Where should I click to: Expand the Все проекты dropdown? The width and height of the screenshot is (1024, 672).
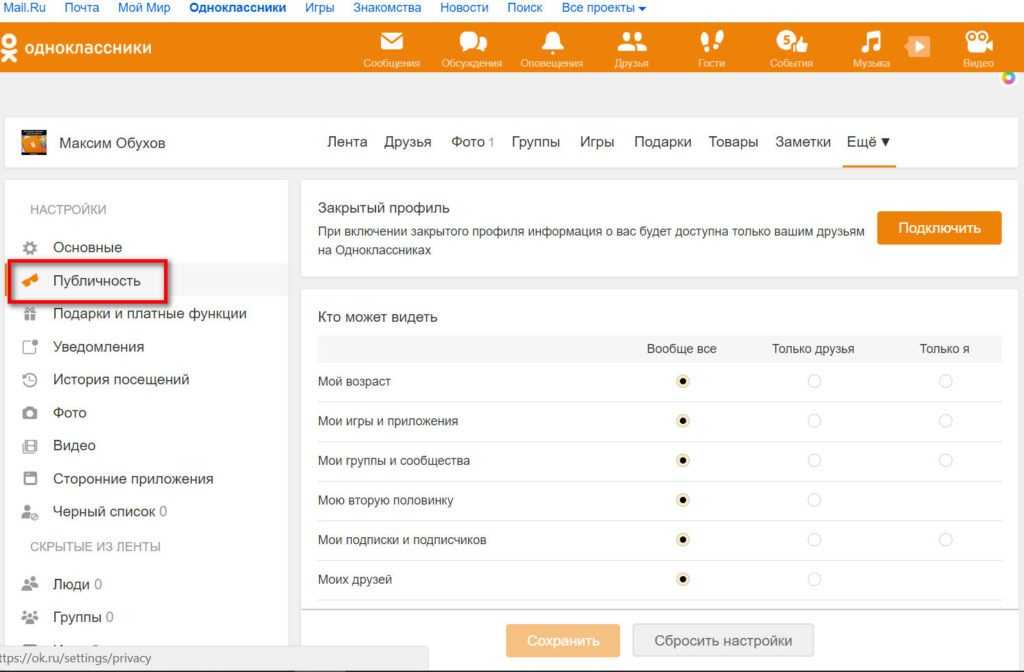pyautogui.click(x=603, y=8)
